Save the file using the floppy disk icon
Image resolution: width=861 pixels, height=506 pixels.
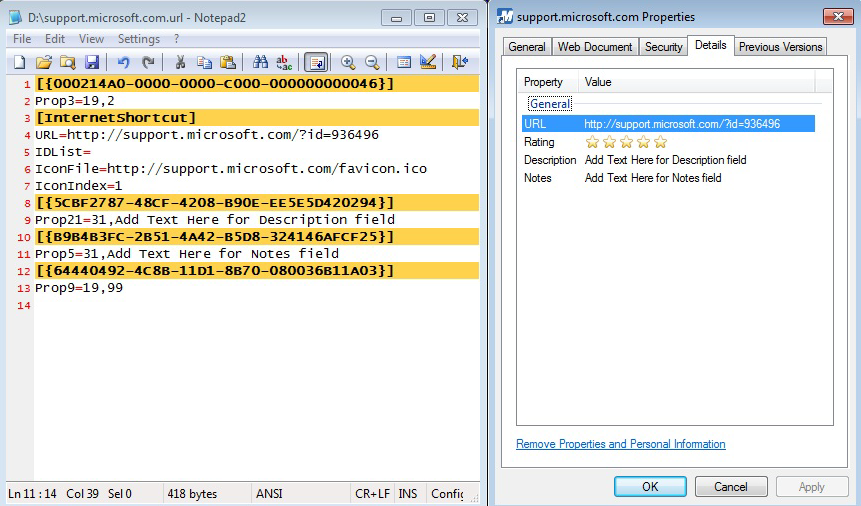tap(92, 62)
